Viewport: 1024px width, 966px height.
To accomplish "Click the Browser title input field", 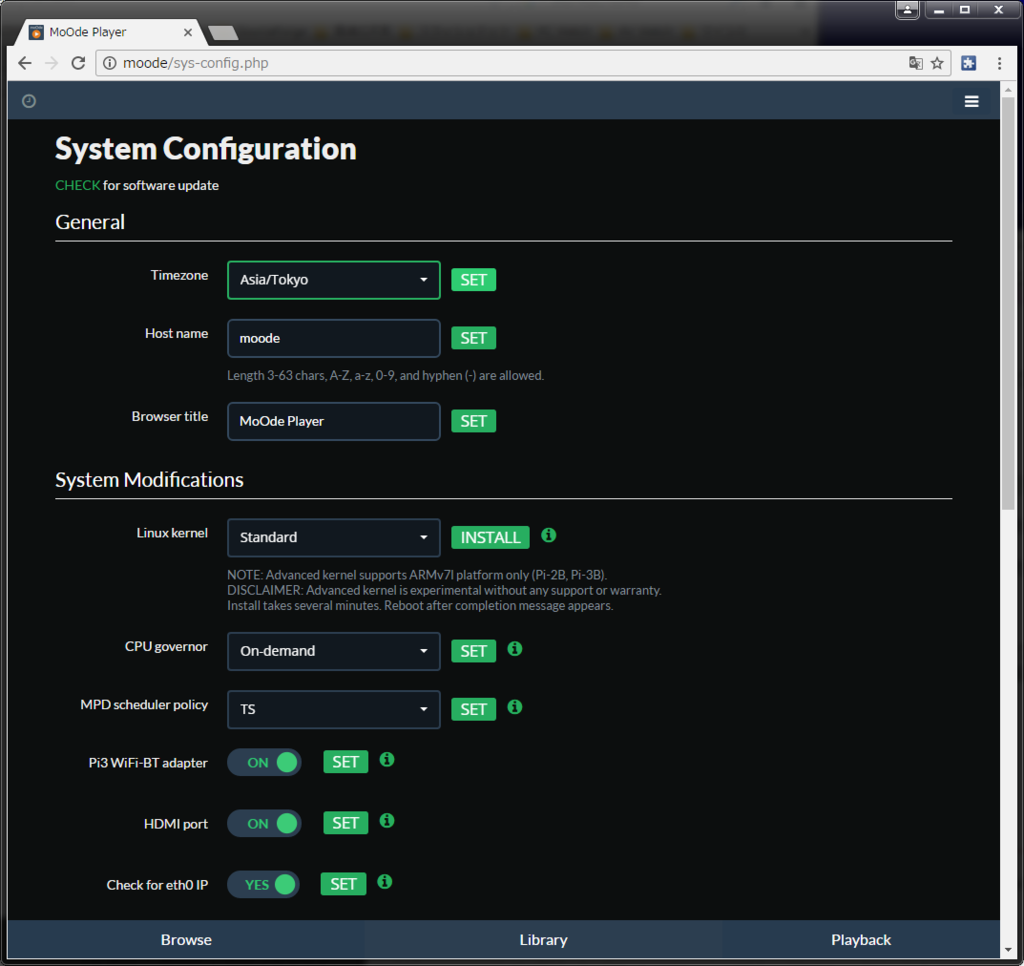I will click(334, 421).
